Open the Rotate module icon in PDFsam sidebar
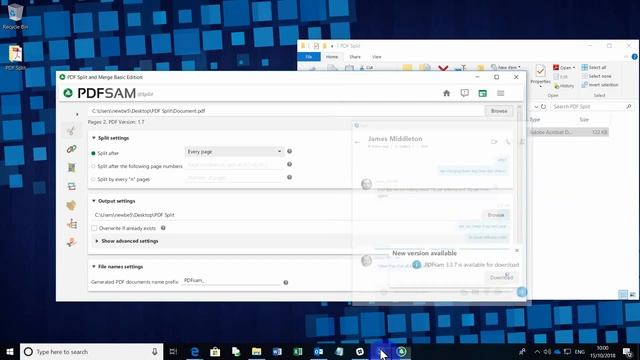640x360 pixels. 71,187
